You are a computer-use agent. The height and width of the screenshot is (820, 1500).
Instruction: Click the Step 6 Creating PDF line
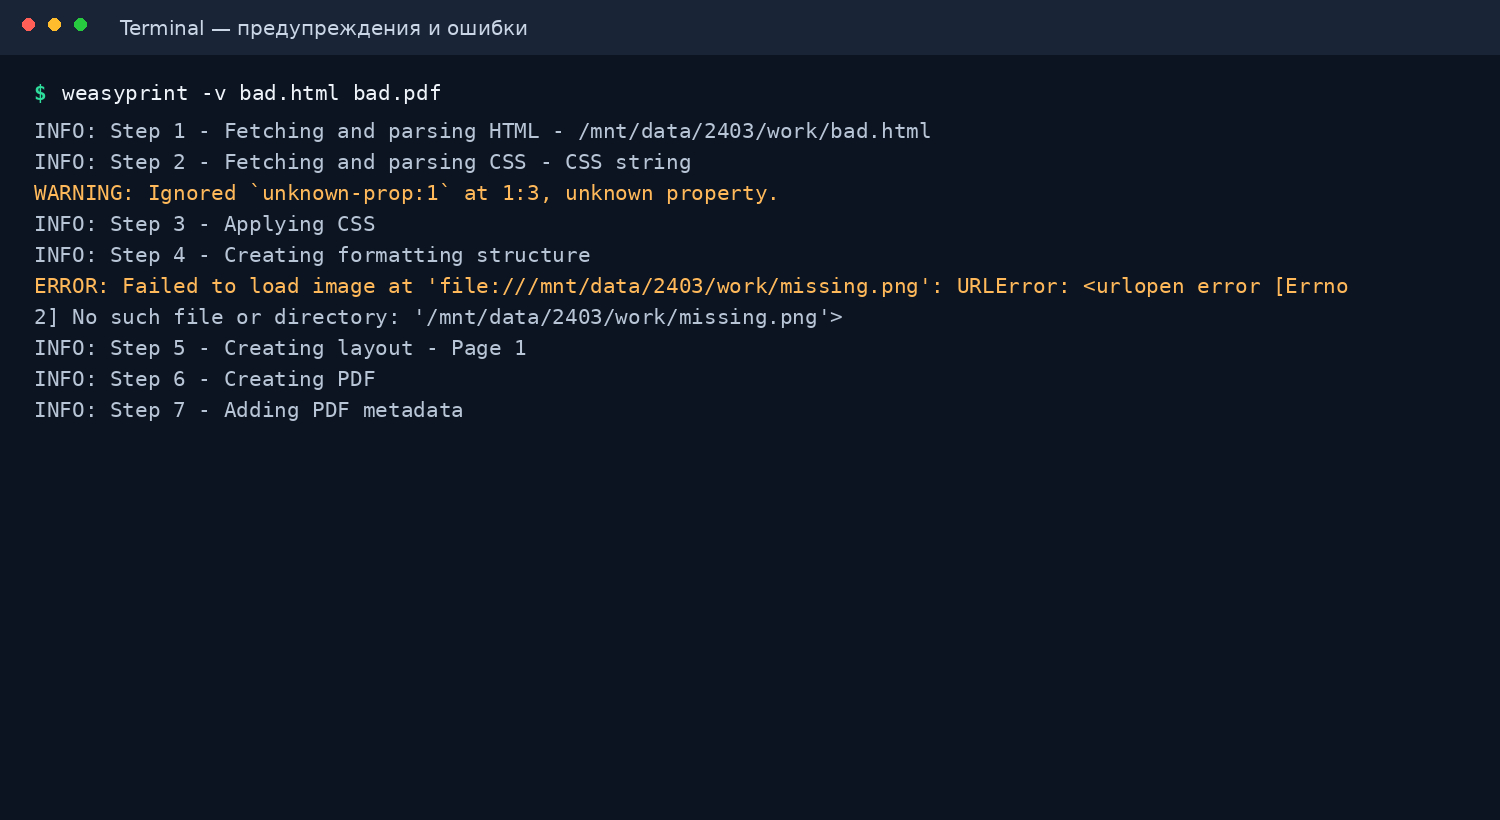(x=204, y=379)
